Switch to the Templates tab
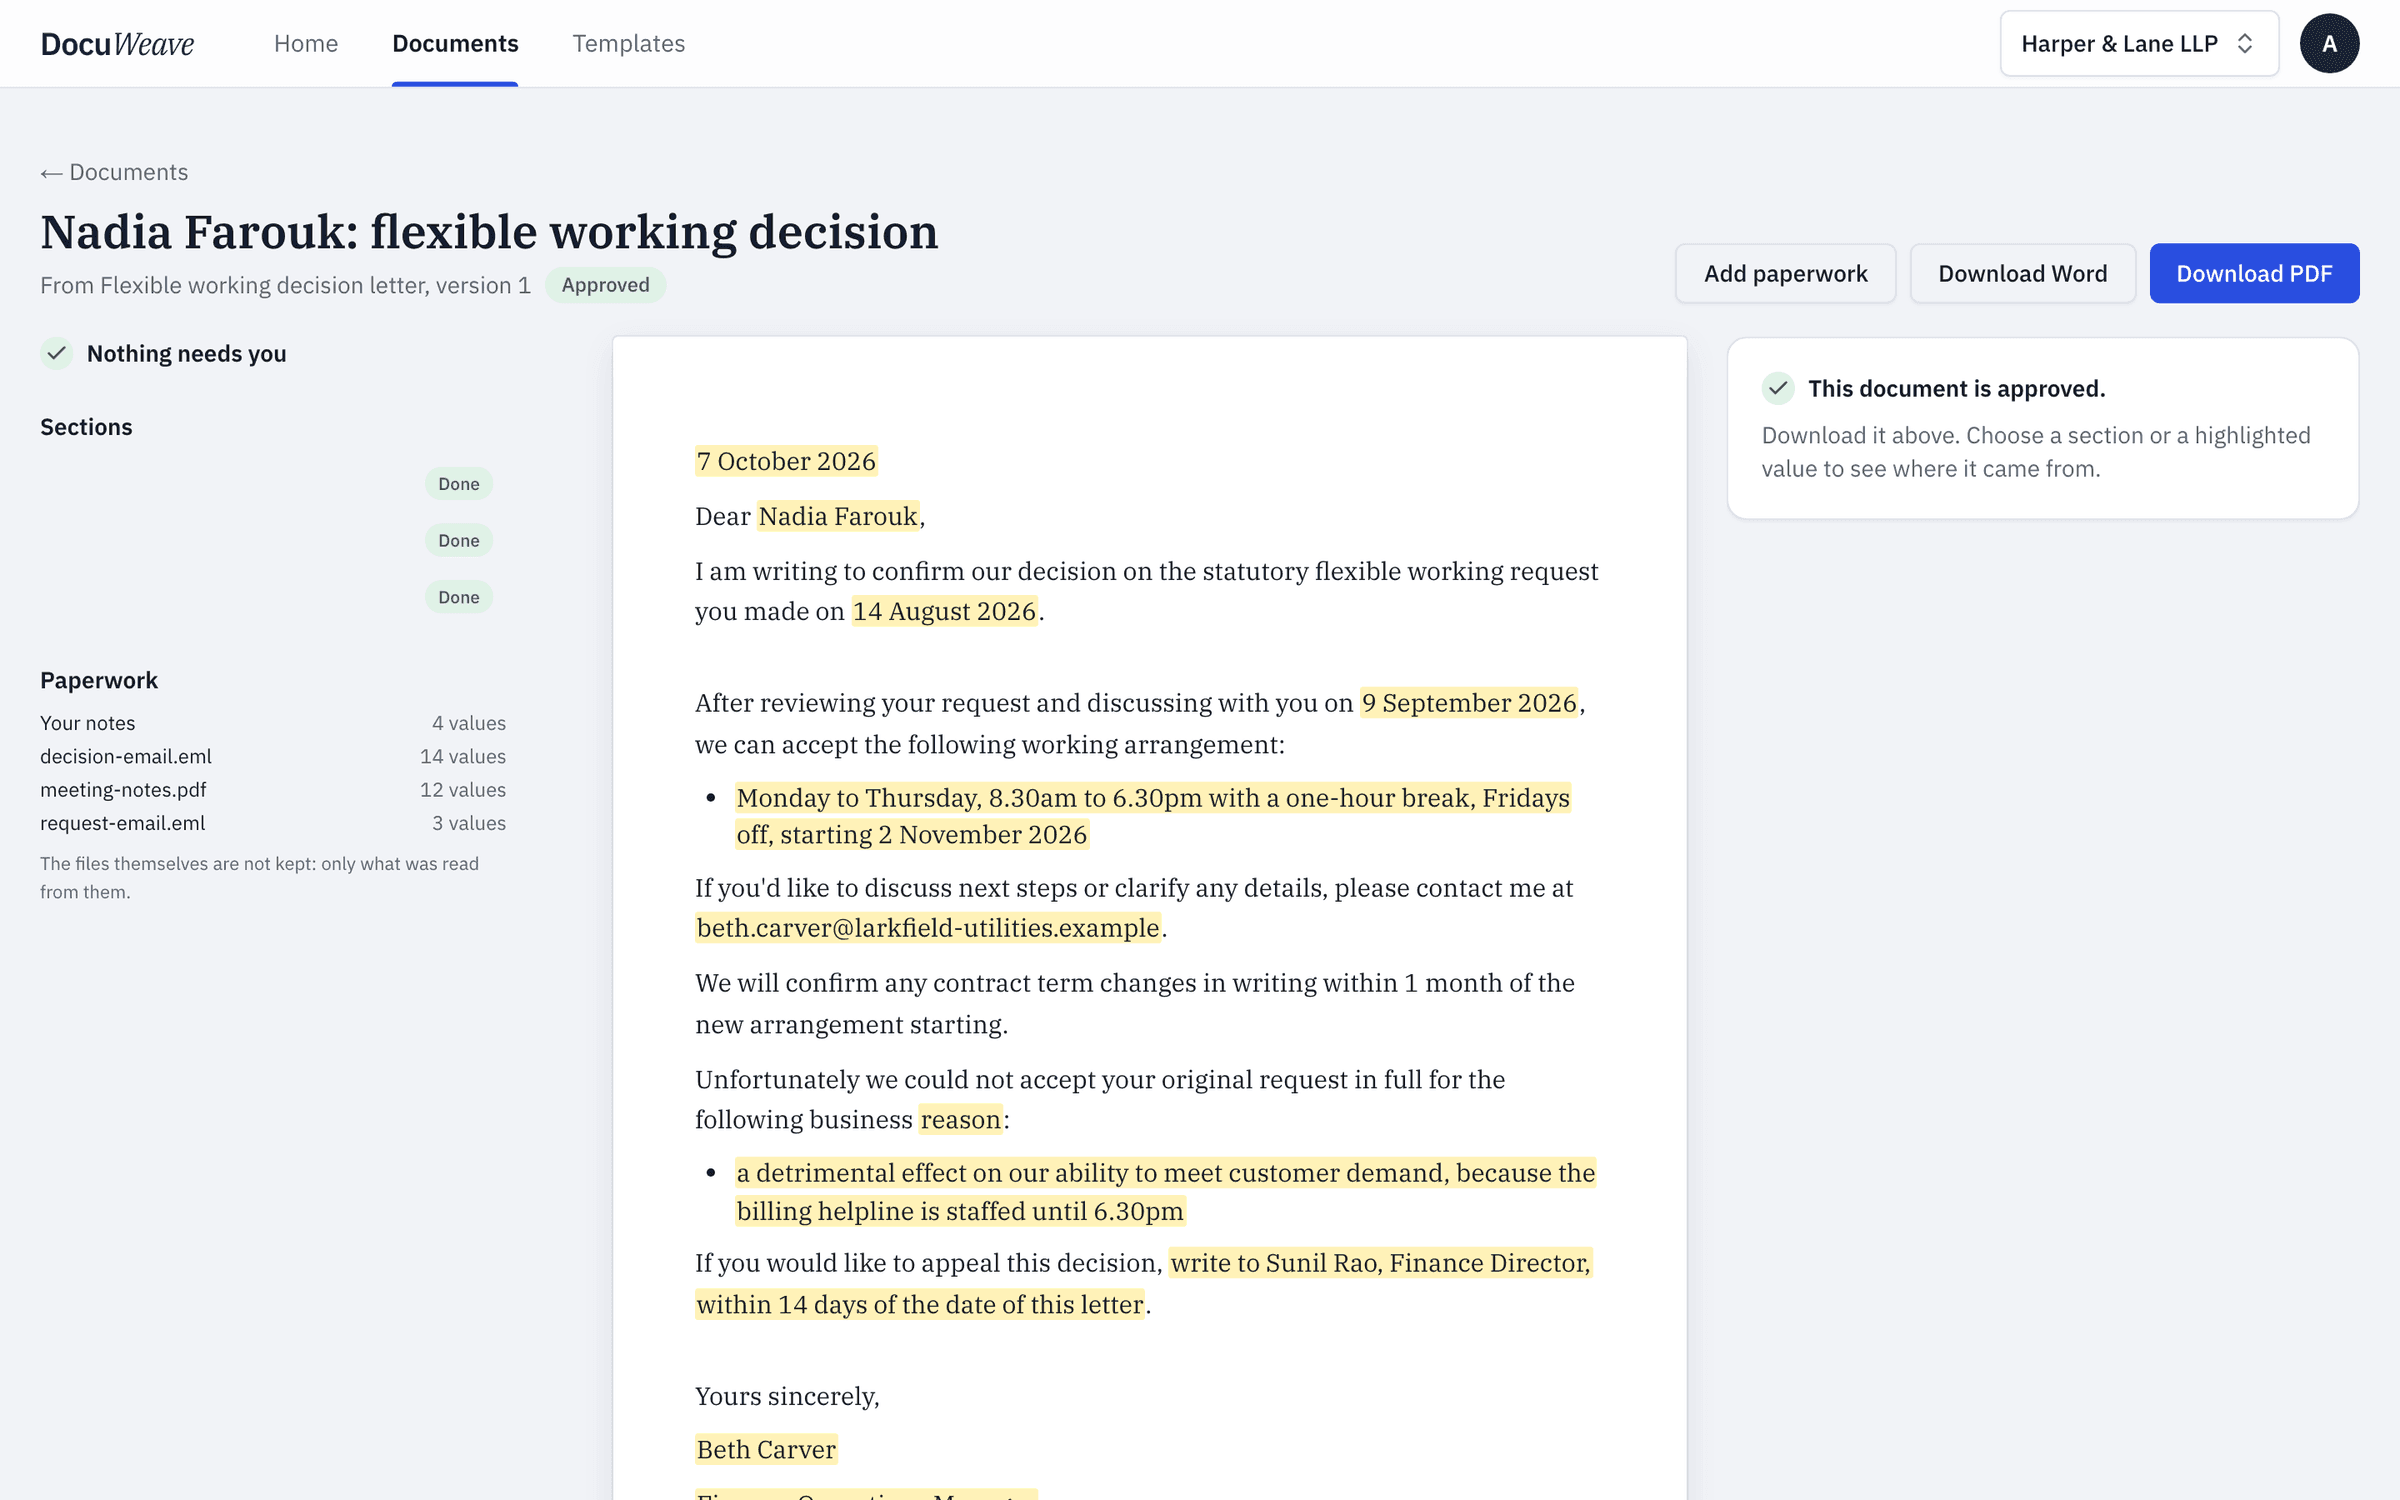 click(x=628, y=43)
